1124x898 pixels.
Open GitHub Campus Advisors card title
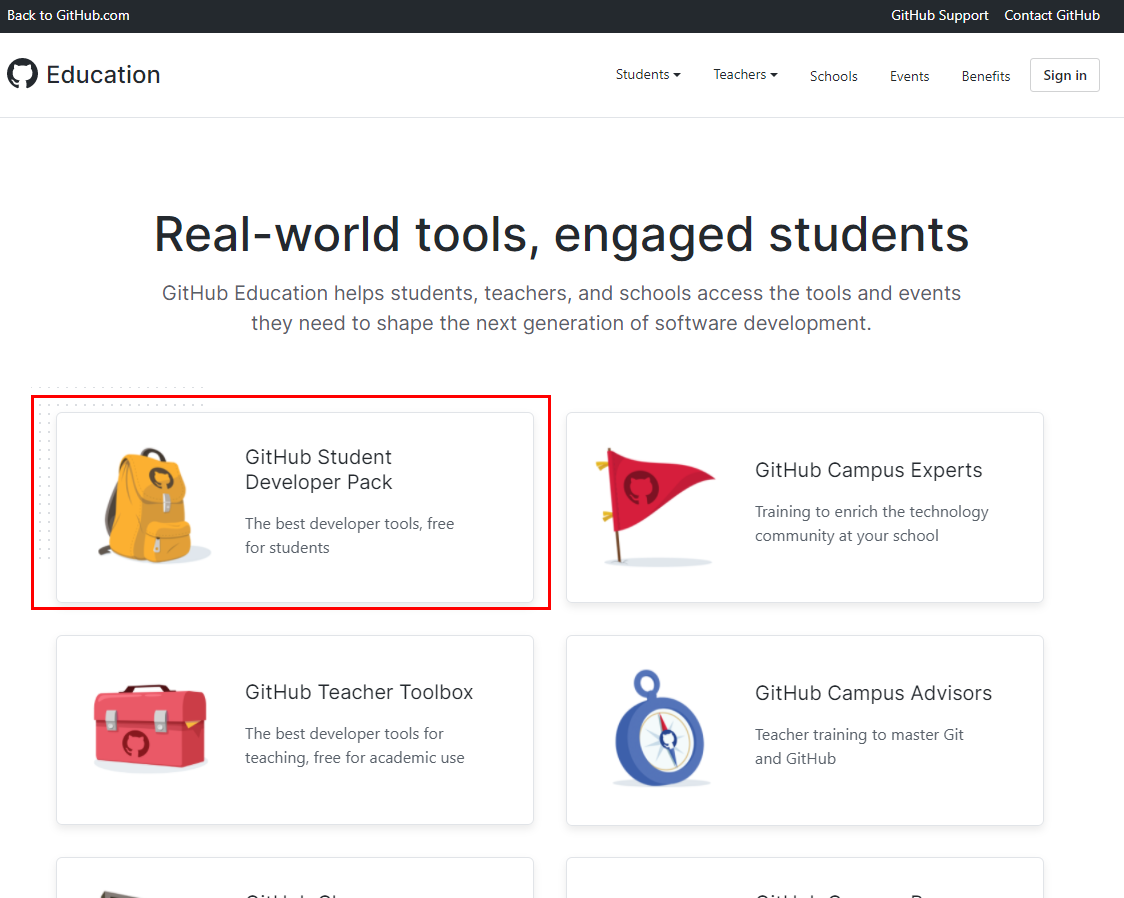(x=873, y=693)
